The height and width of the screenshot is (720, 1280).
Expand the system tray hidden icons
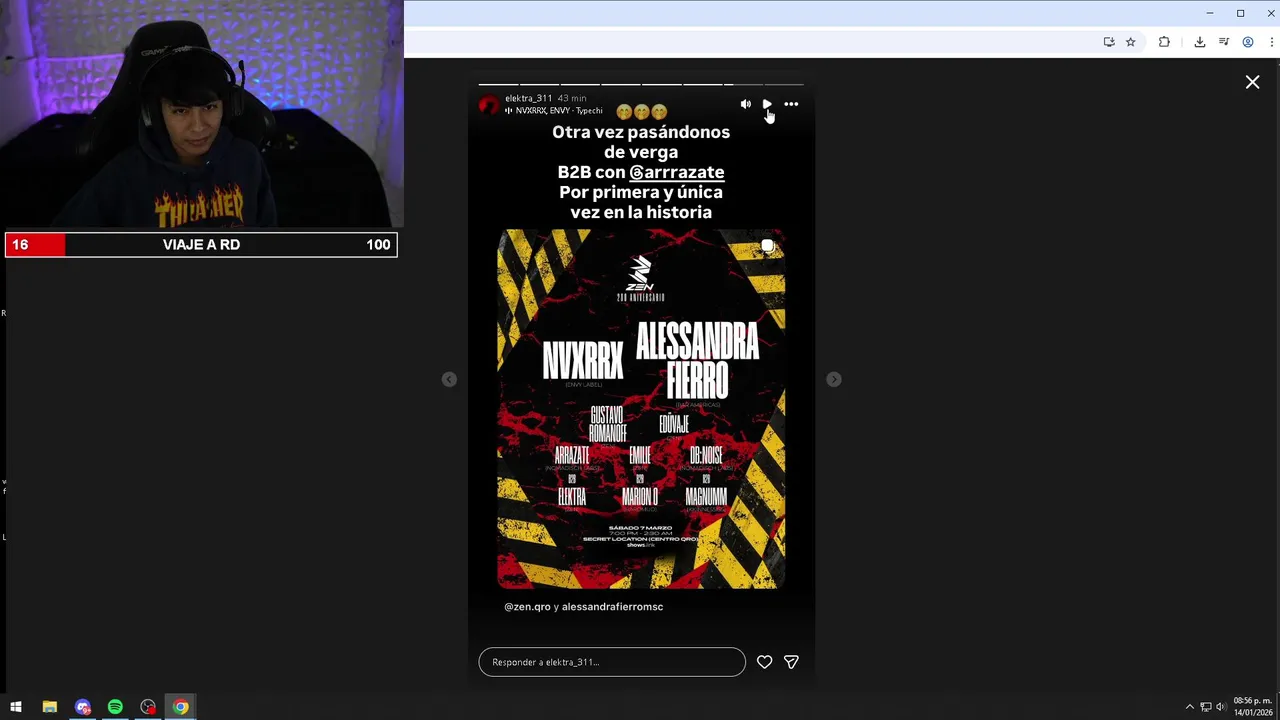1189,707
